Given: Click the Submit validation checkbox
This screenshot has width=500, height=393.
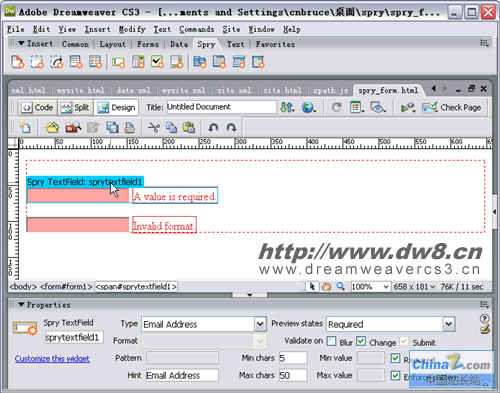Looking at the screenshot, I should [404, 341].
